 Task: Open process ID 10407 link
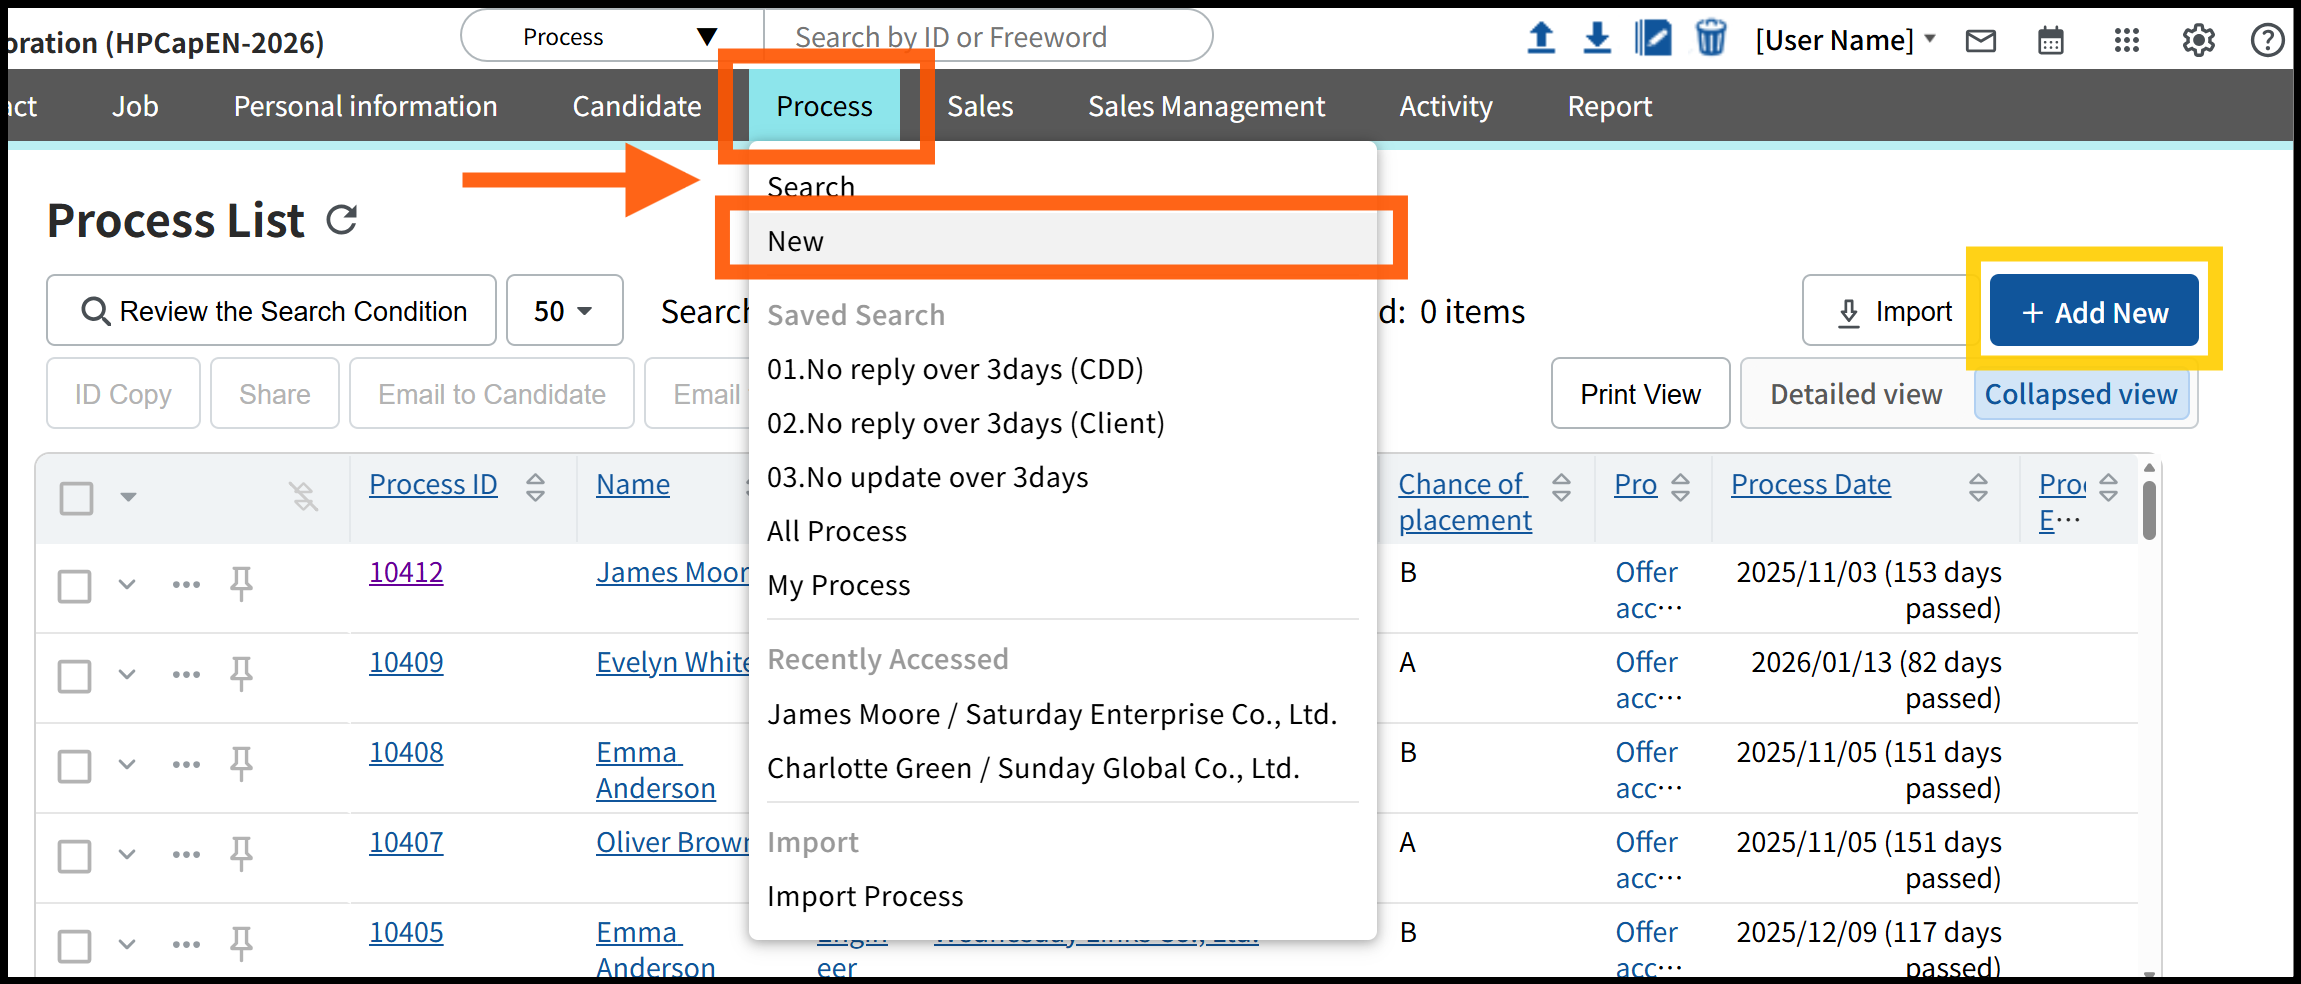(406, 842)
